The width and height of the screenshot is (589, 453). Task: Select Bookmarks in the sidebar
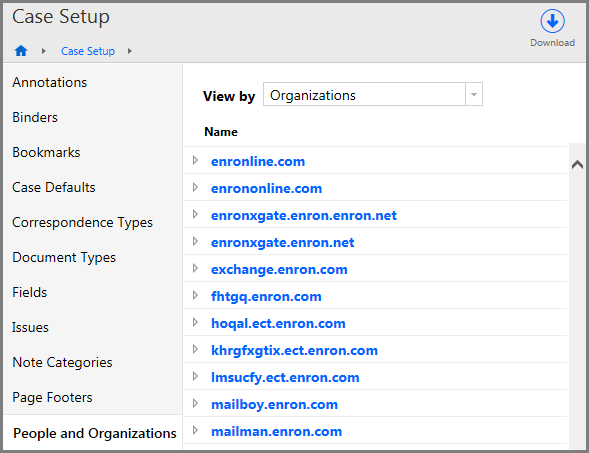[46, 152]
